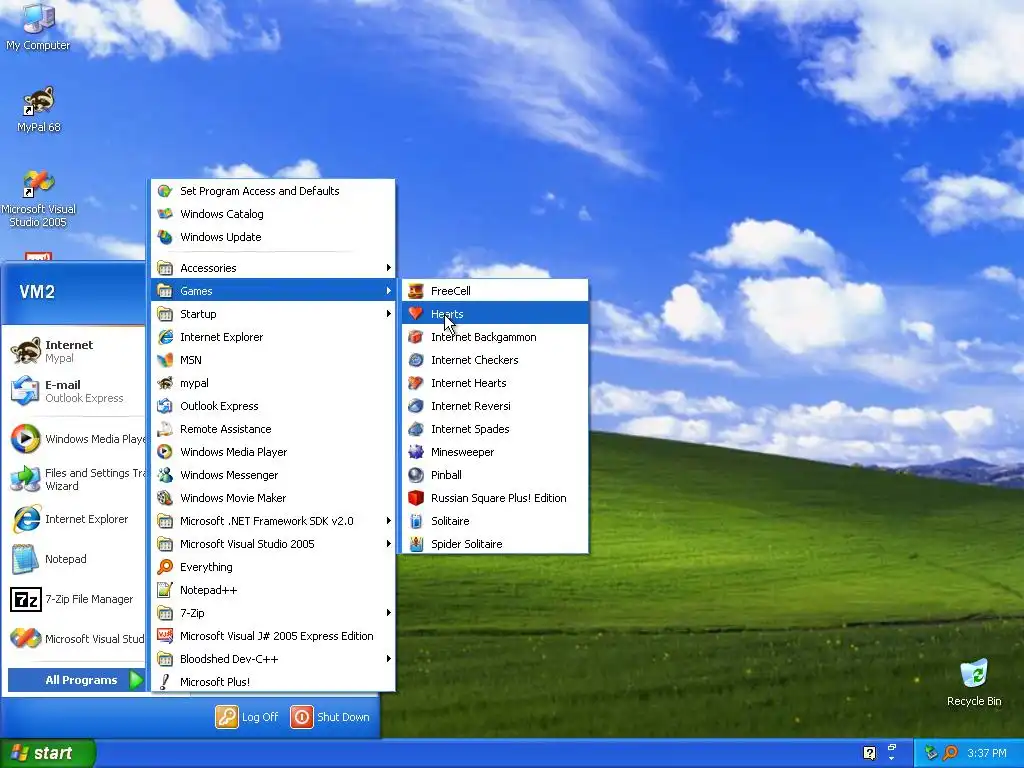The image size is (1024, 768).
Task: Expand the Accessories submenu arrow
Action: (x=388, y=268)
